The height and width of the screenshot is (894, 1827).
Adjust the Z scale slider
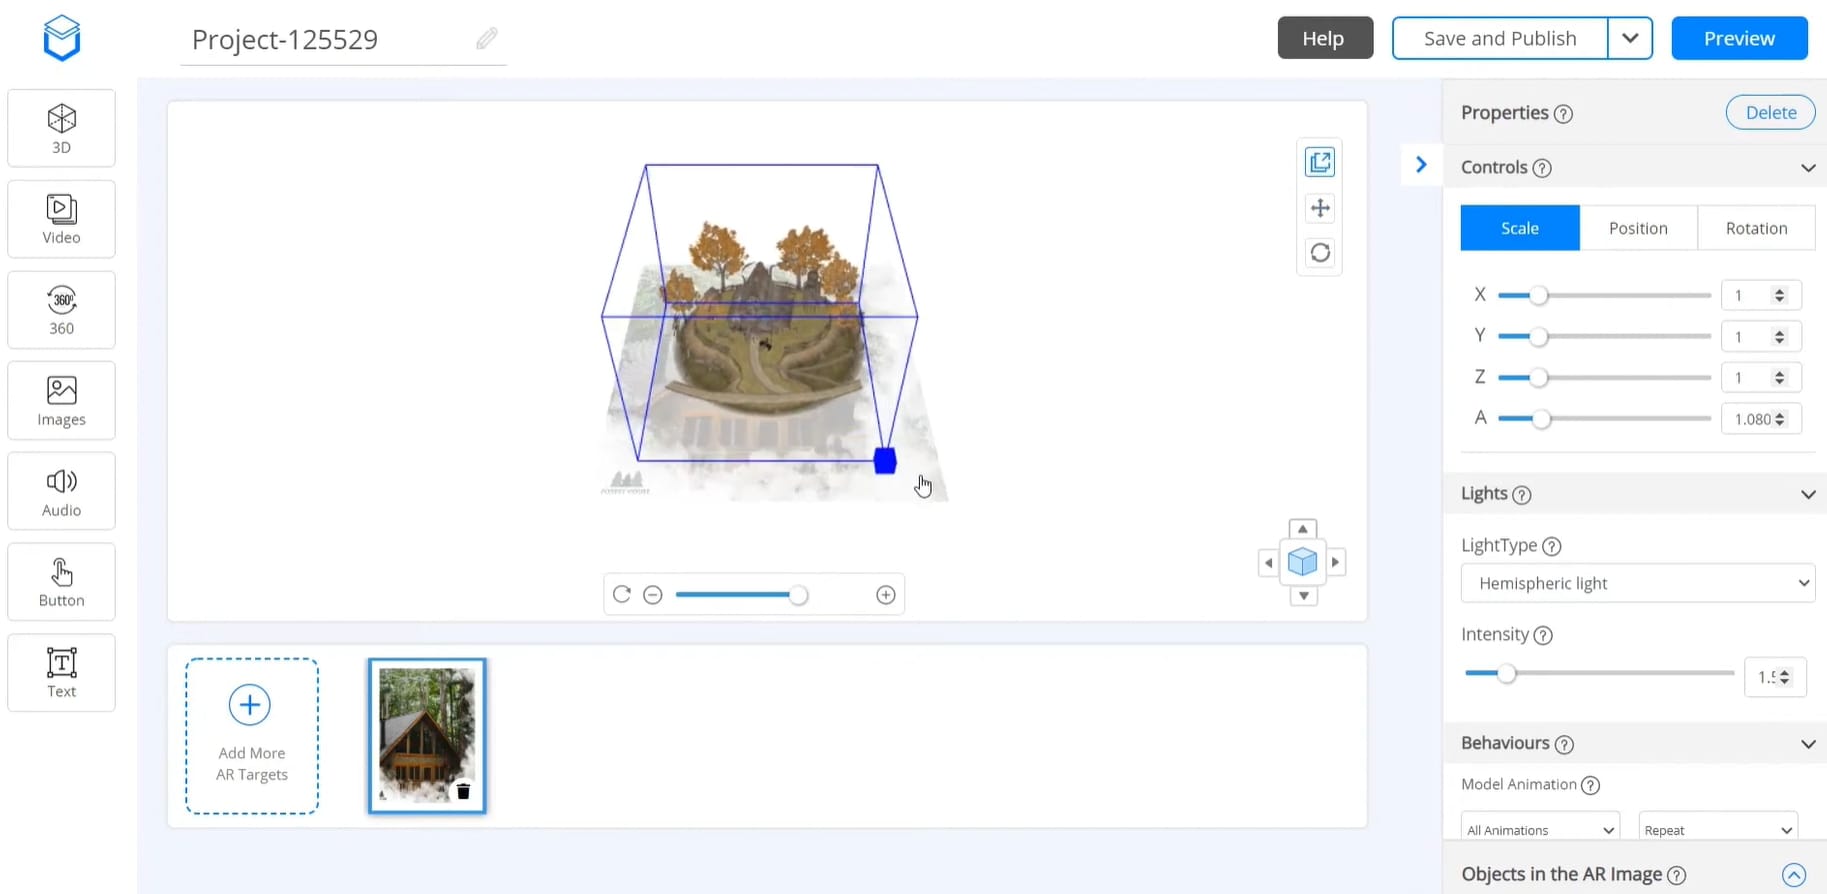[x=1604, y=377]
